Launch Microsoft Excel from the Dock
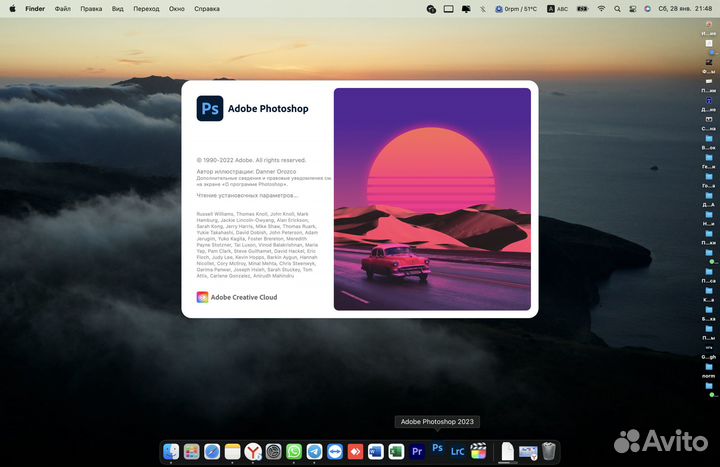The image size is (720, 467). coord(396,452)
